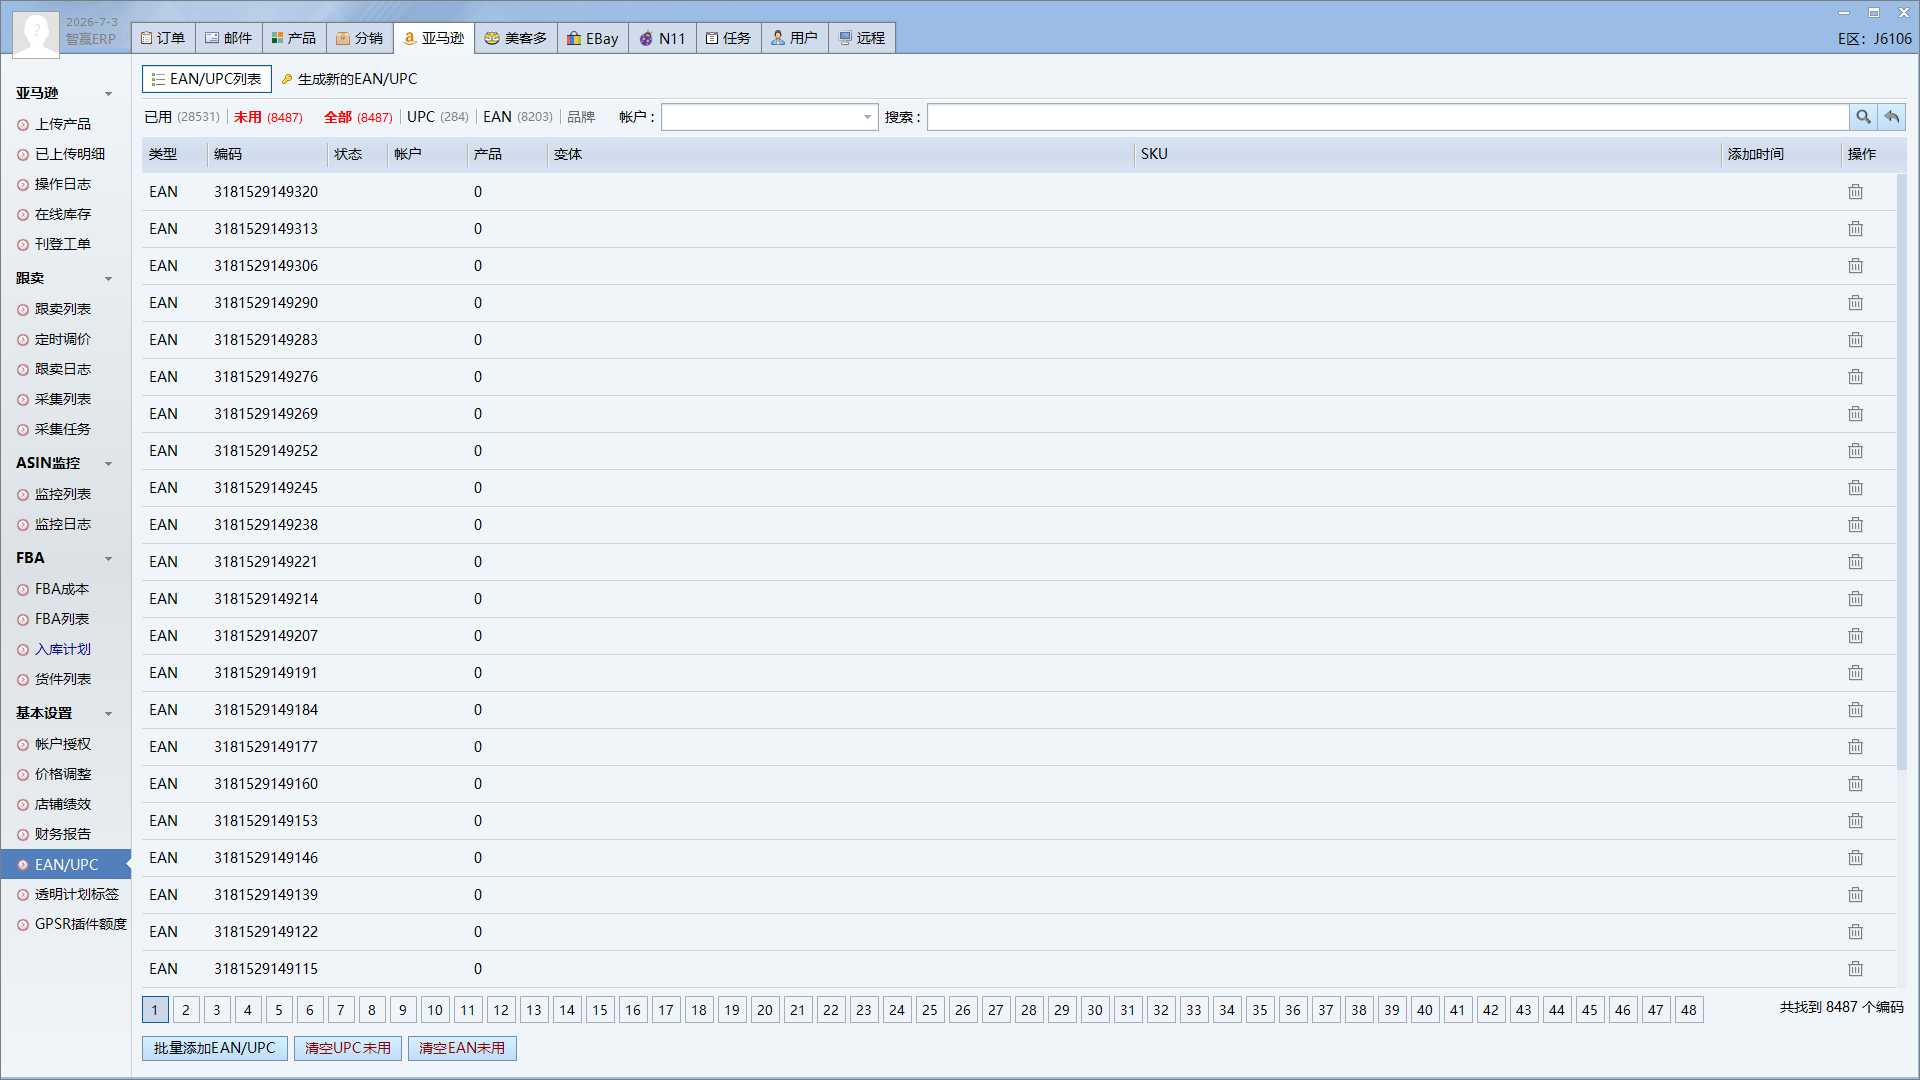This screenshot has height=1080, width=1920.
Task: Filter list to UPC codes
Action: (438, 117)
